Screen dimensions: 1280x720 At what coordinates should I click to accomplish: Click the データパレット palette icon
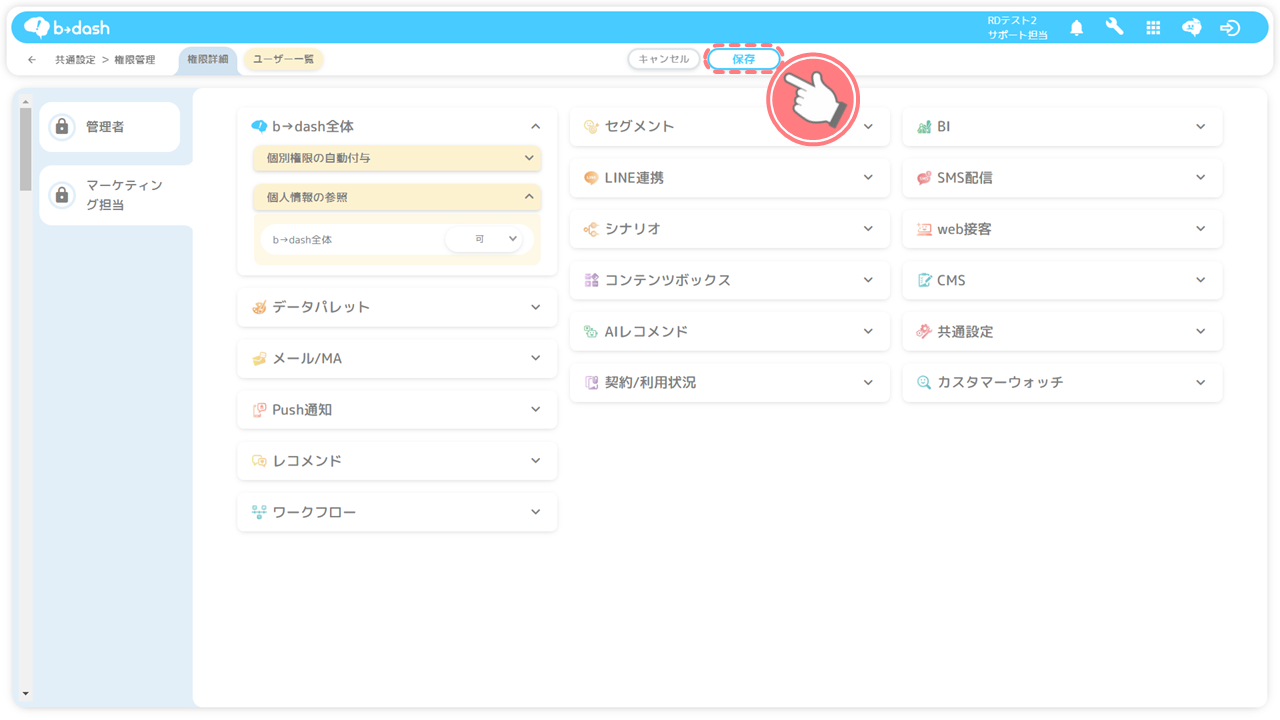259,307
